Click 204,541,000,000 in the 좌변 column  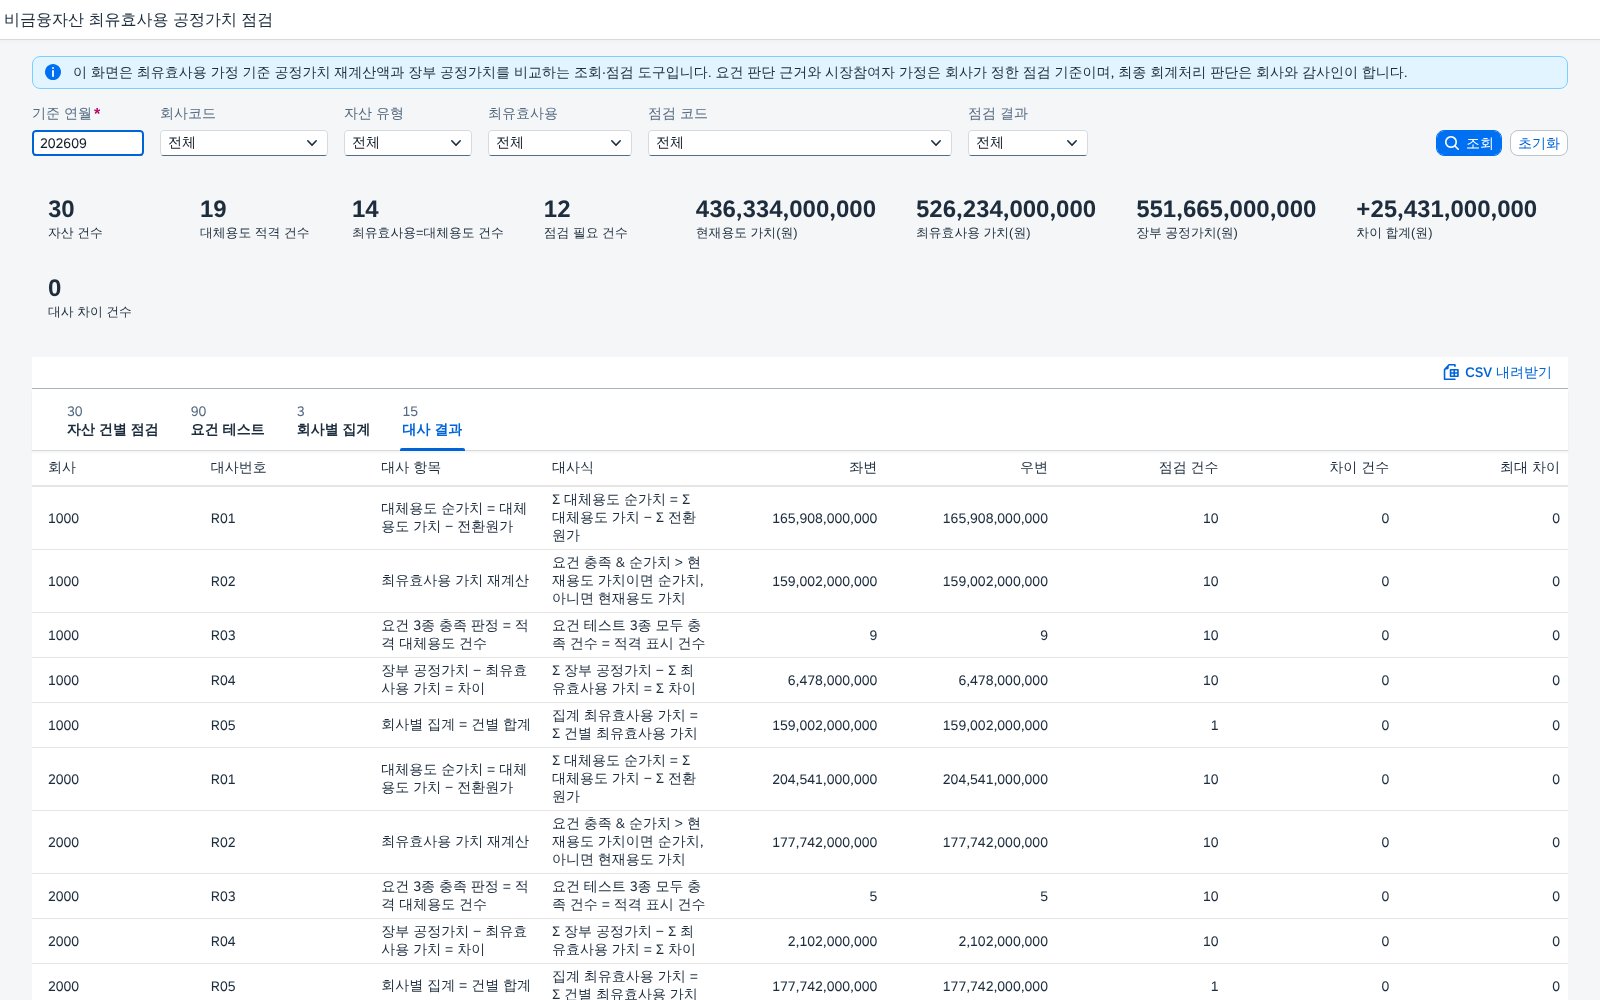(824, 779)
